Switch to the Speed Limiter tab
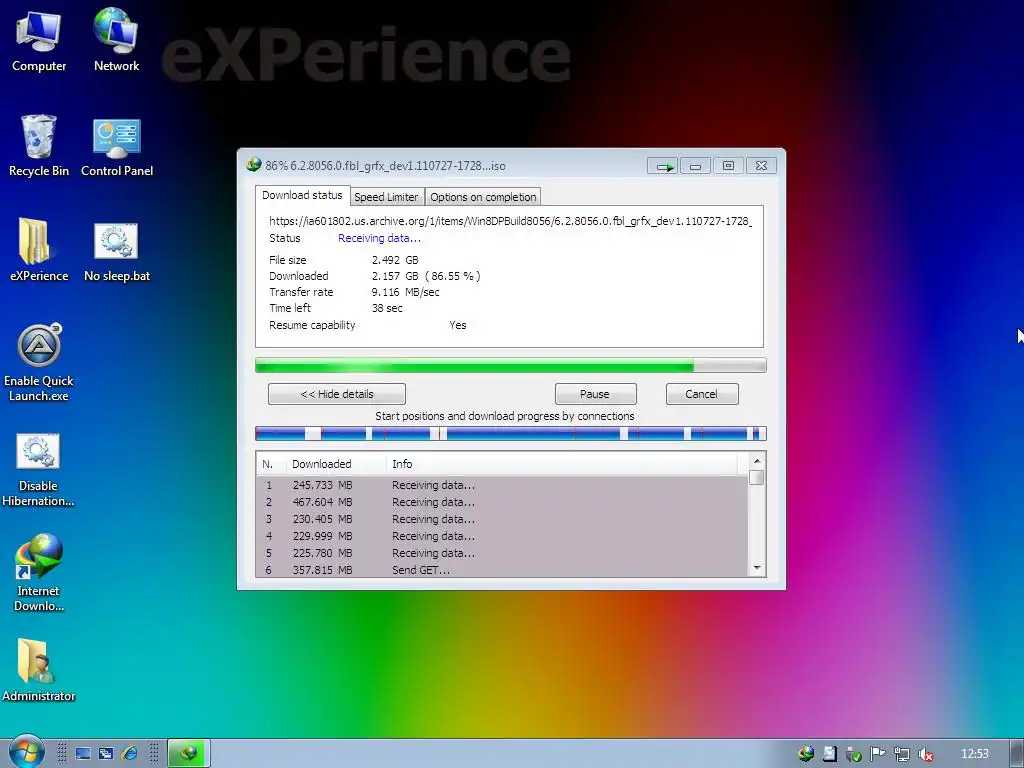The height and width of the screenshot is (768, 1024). 386,197
